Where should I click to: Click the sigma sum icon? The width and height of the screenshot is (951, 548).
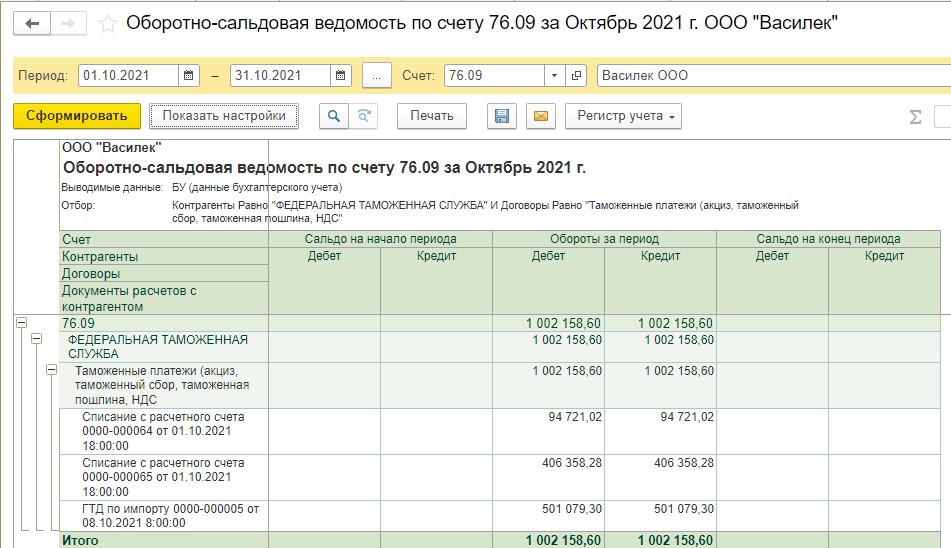[915, 116]
